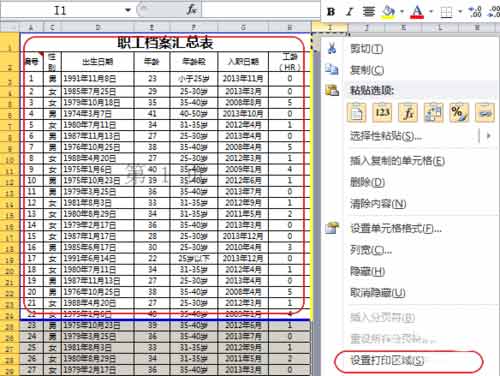Click the borders icon in mini toolbar

pyautogui.click(x=446, y=12)
